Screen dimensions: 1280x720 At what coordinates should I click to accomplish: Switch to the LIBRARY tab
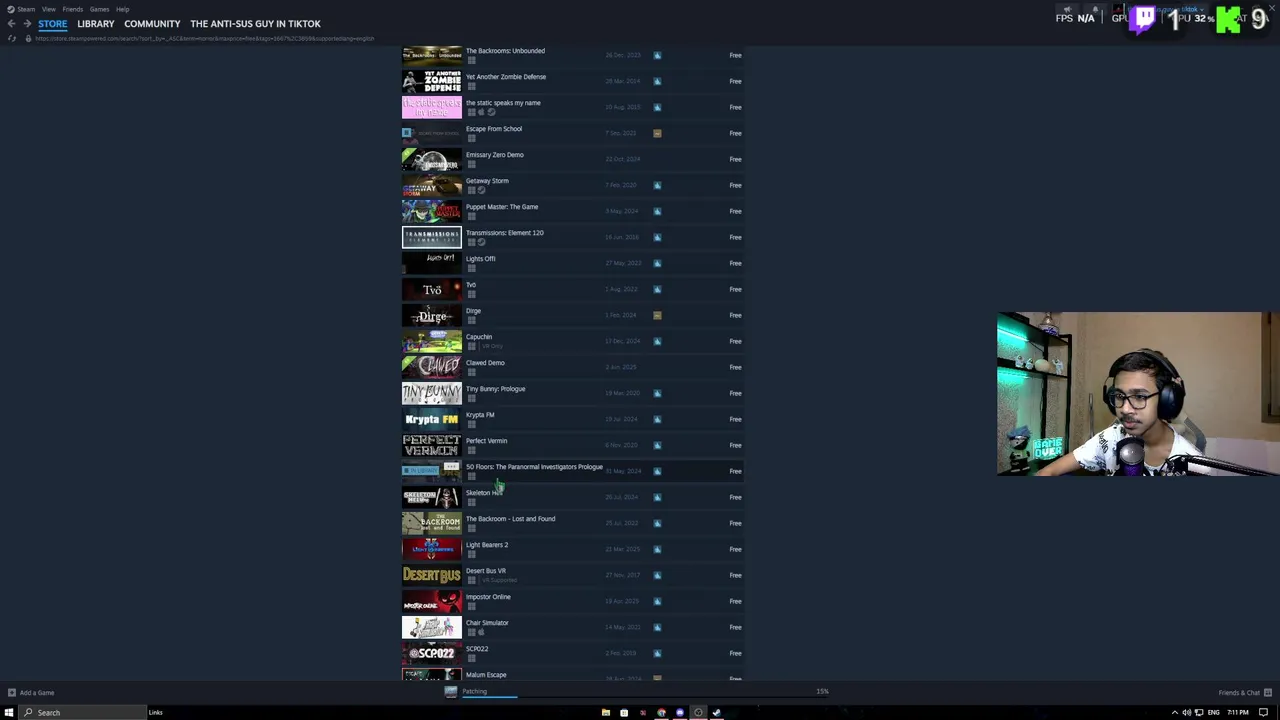point(95,24)
